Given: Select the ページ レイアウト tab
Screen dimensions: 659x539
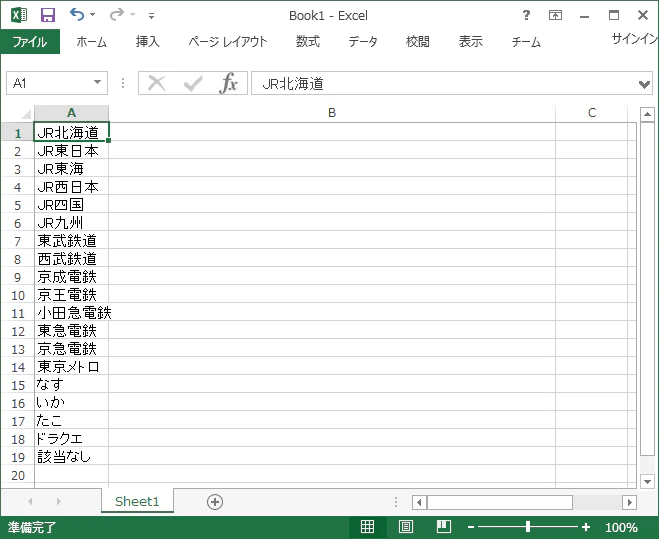Looking at the screenshot, I should [x=227, y=42].
